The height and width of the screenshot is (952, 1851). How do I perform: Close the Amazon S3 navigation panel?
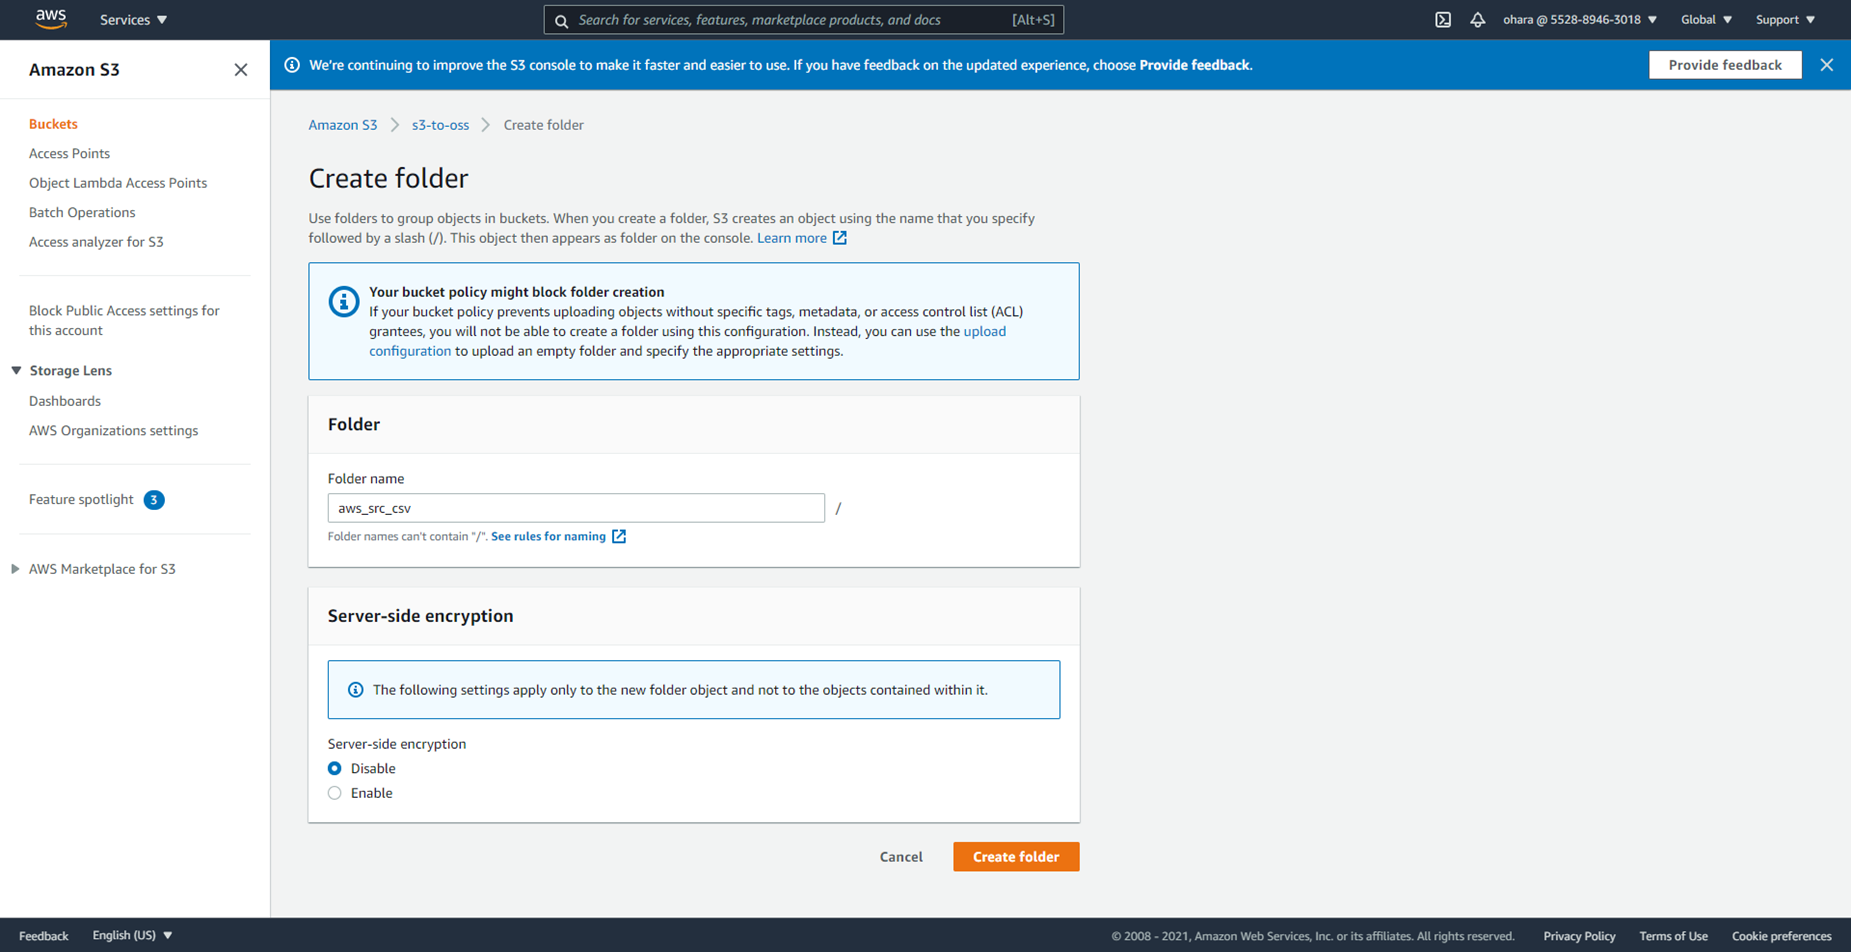pyautogui.click(x=241, y=70)
